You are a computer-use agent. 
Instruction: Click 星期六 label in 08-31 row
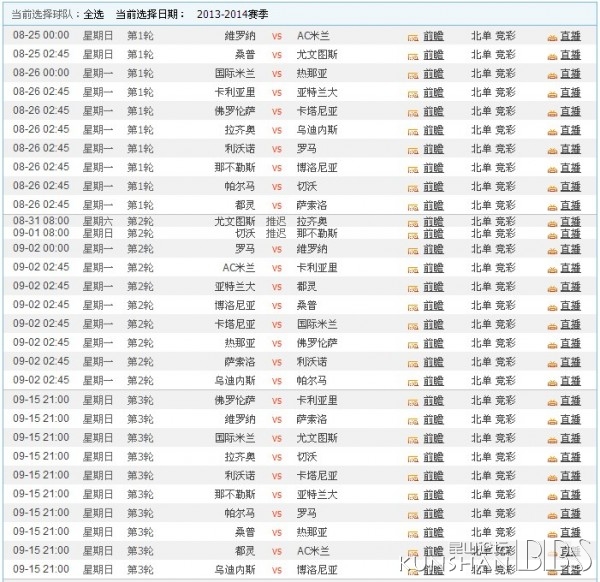(98, 222)
